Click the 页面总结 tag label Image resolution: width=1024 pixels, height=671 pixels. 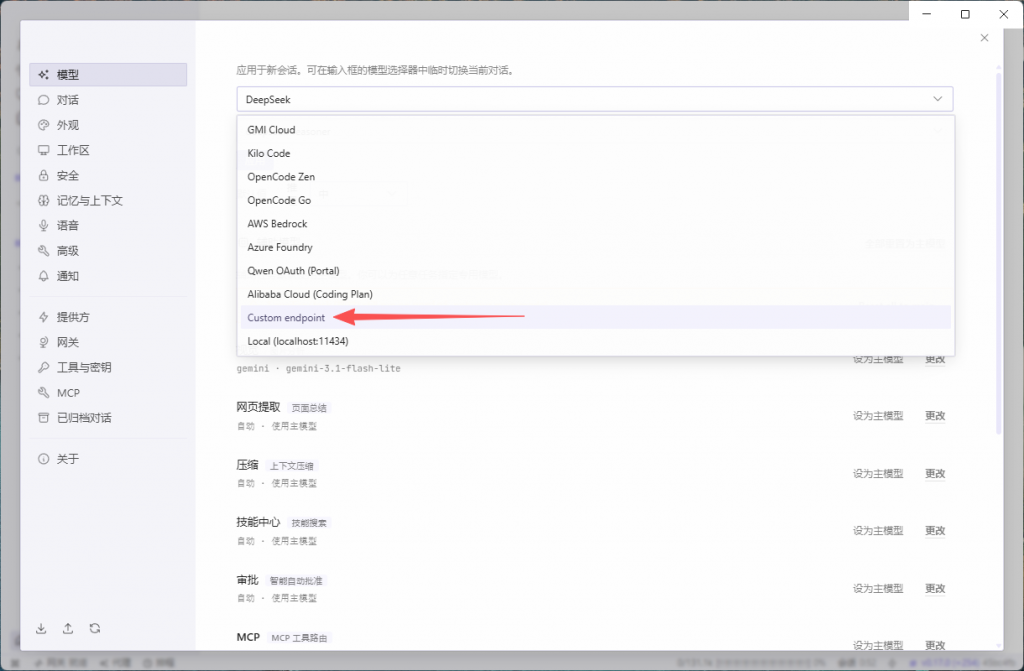[x=309, y=408]
